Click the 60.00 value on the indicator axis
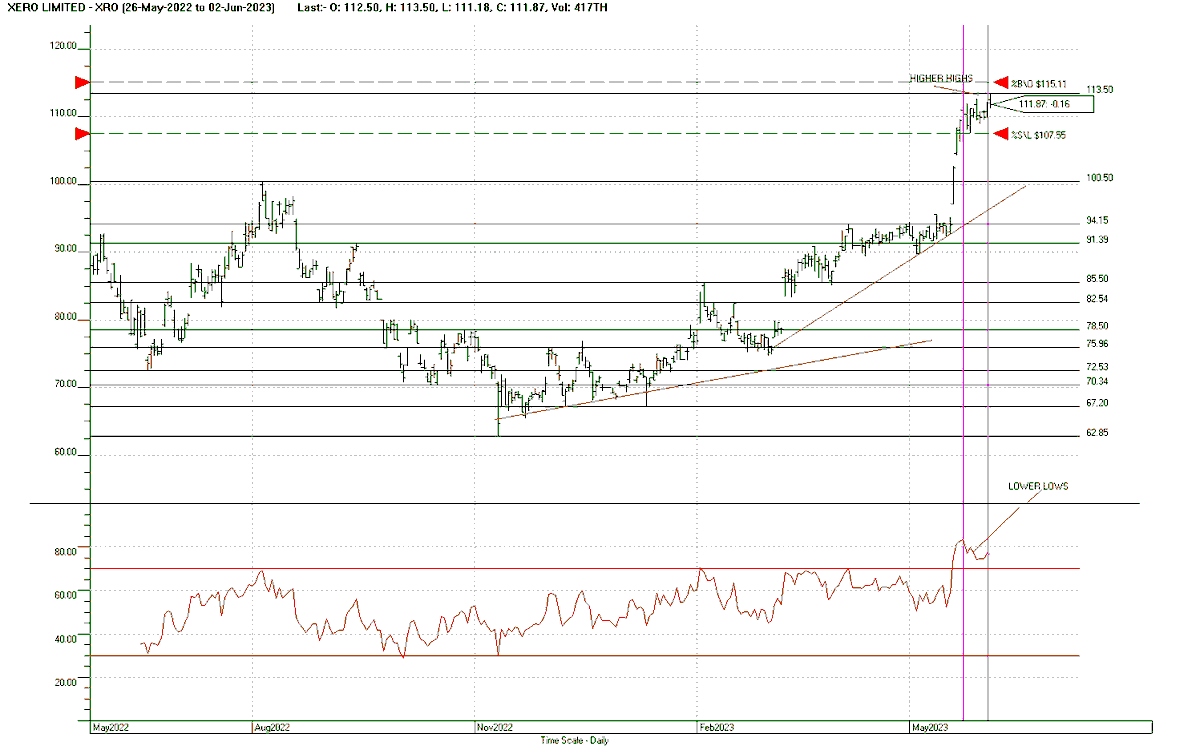The width and height of the screenshot is (1200, 746). [65, 594]
